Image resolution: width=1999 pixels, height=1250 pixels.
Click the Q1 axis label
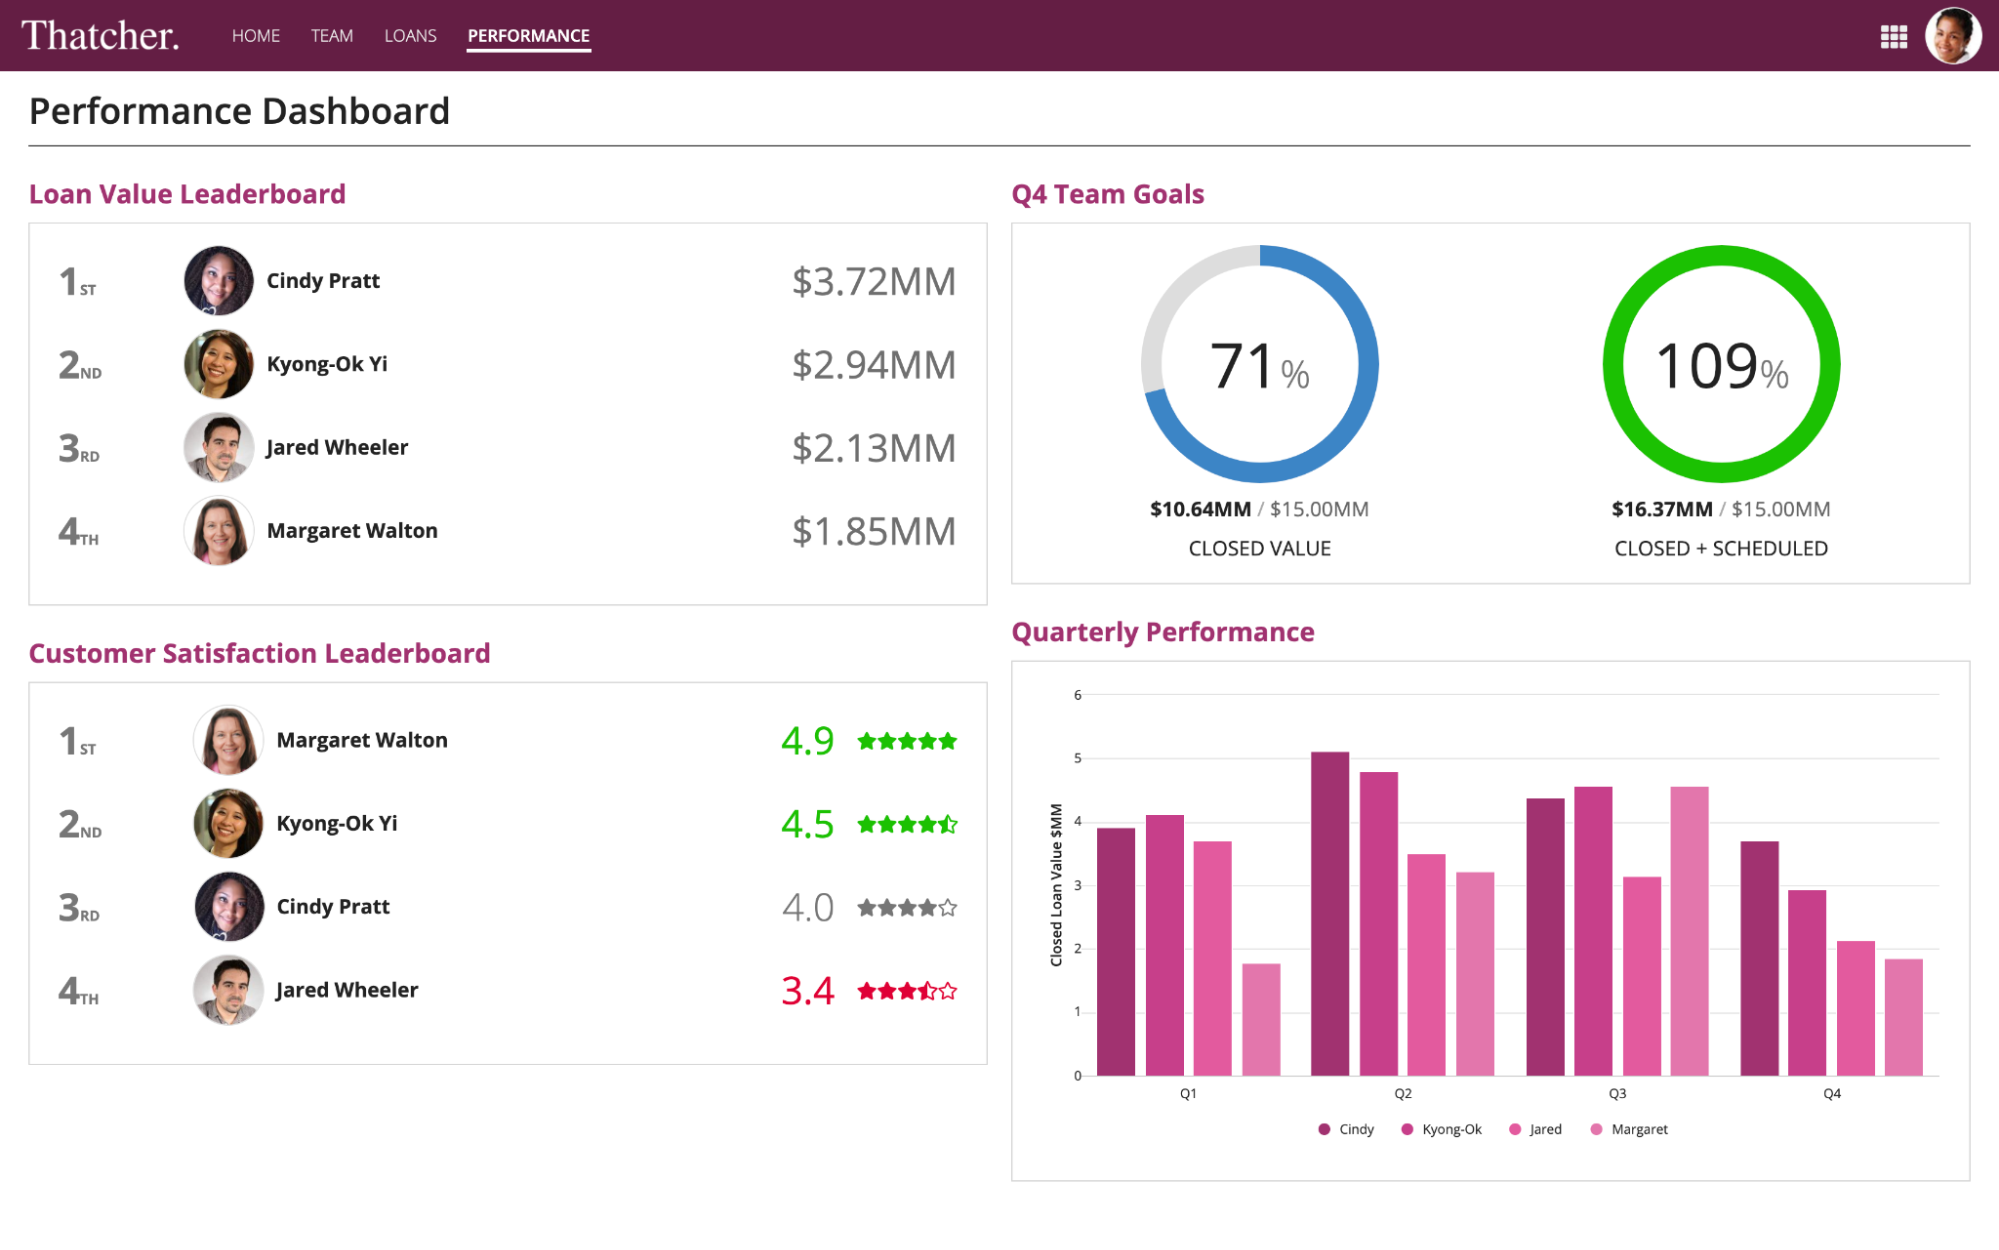pyautogui.click(x=1188, y=1094)
